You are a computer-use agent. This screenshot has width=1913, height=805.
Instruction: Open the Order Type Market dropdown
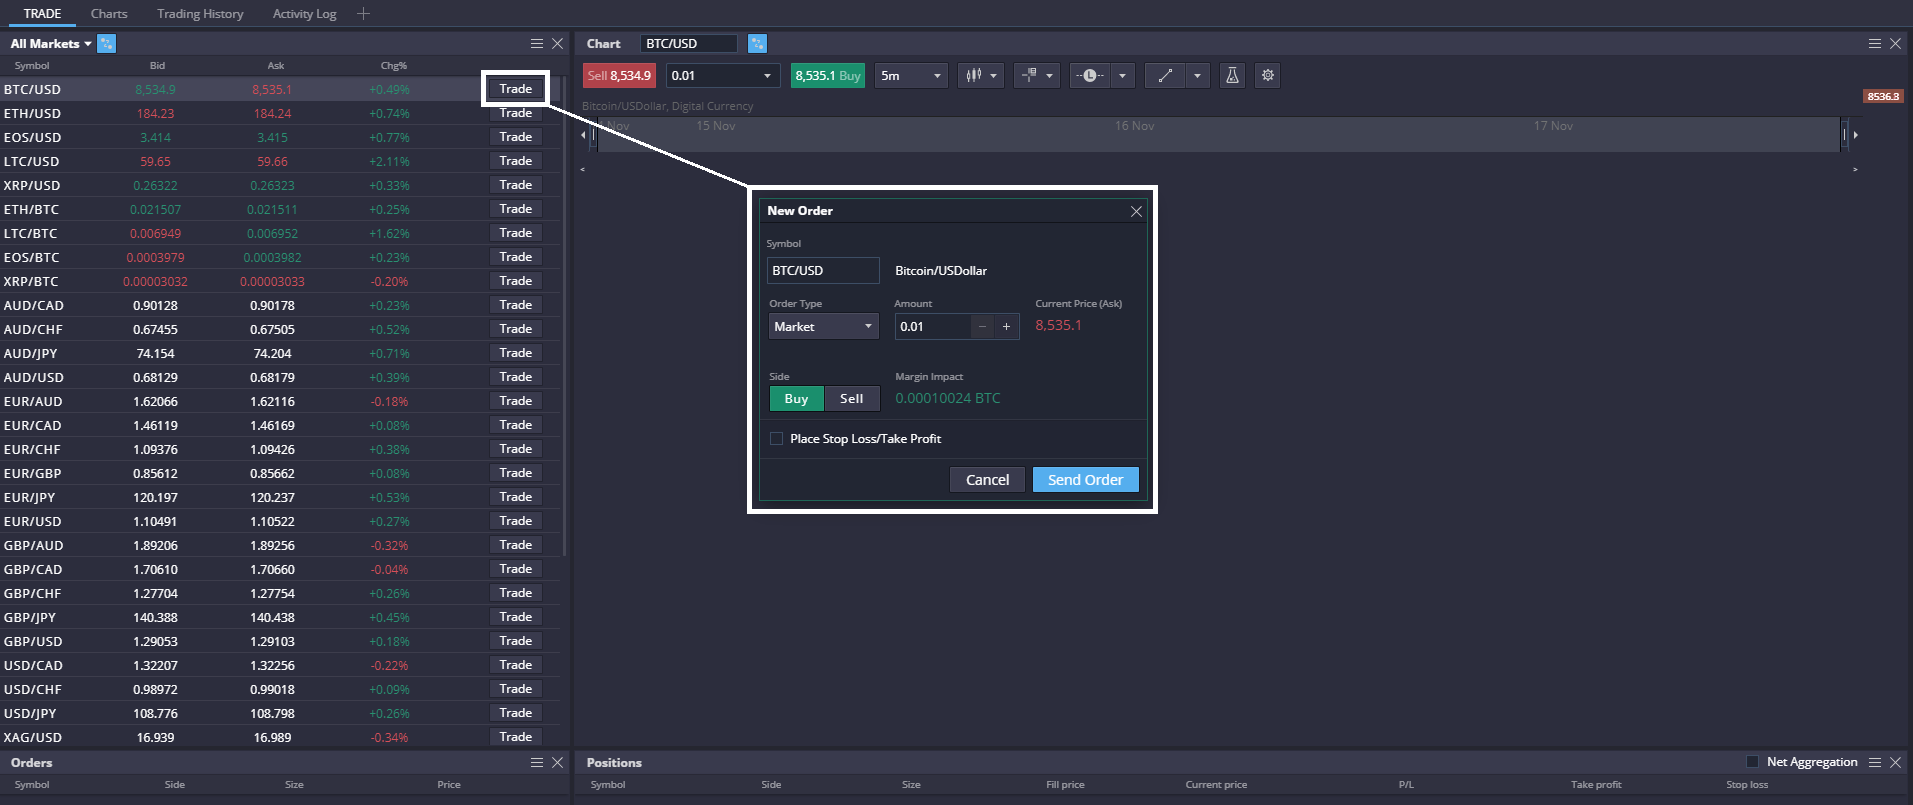pos(824,327)
